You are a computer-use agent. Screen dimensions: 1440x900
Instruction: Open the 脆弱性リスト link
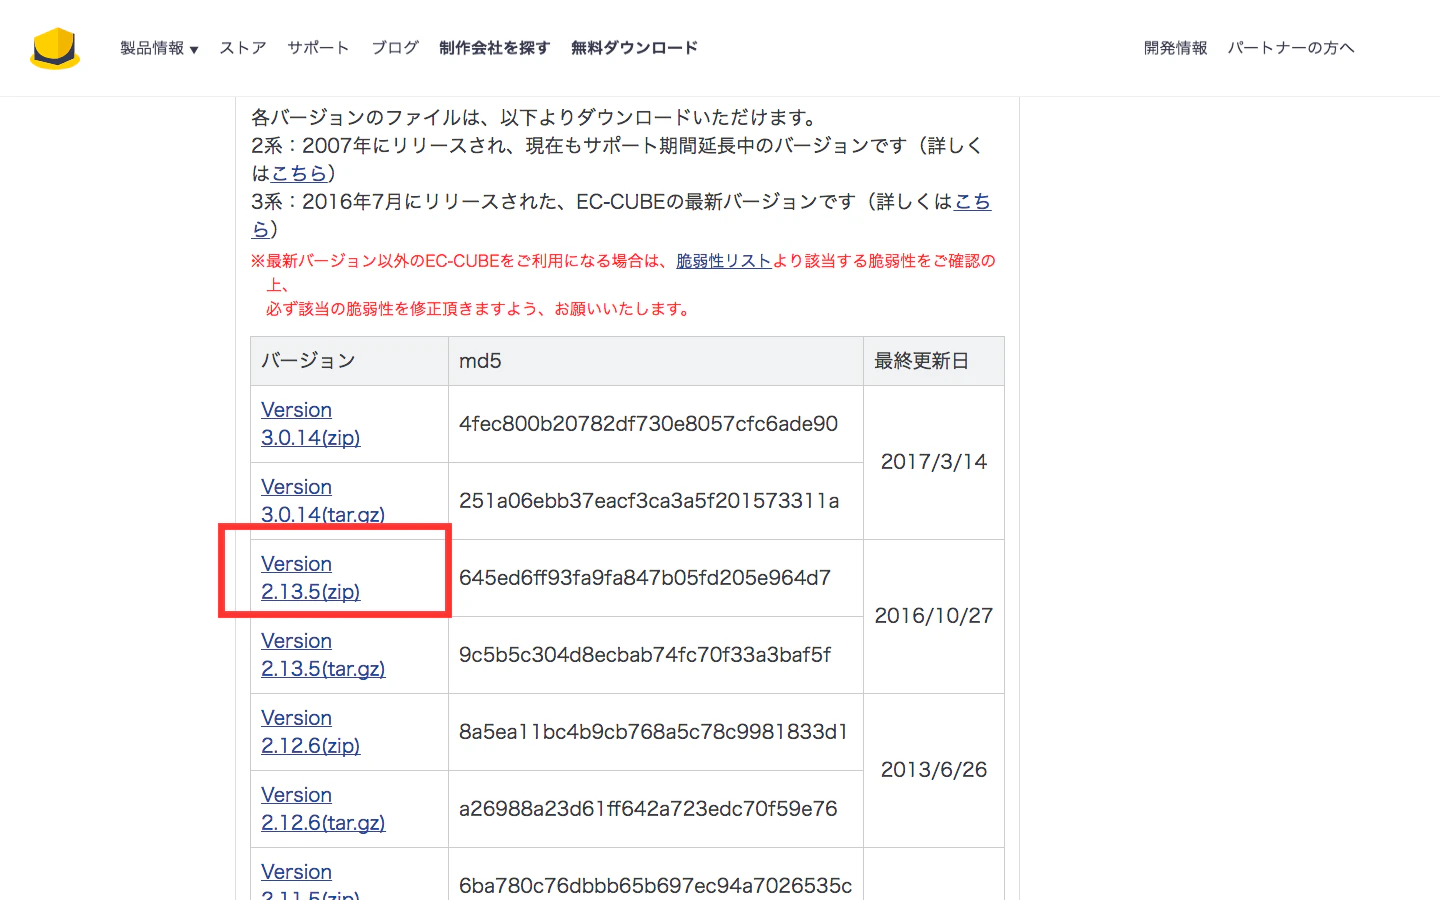724,261
